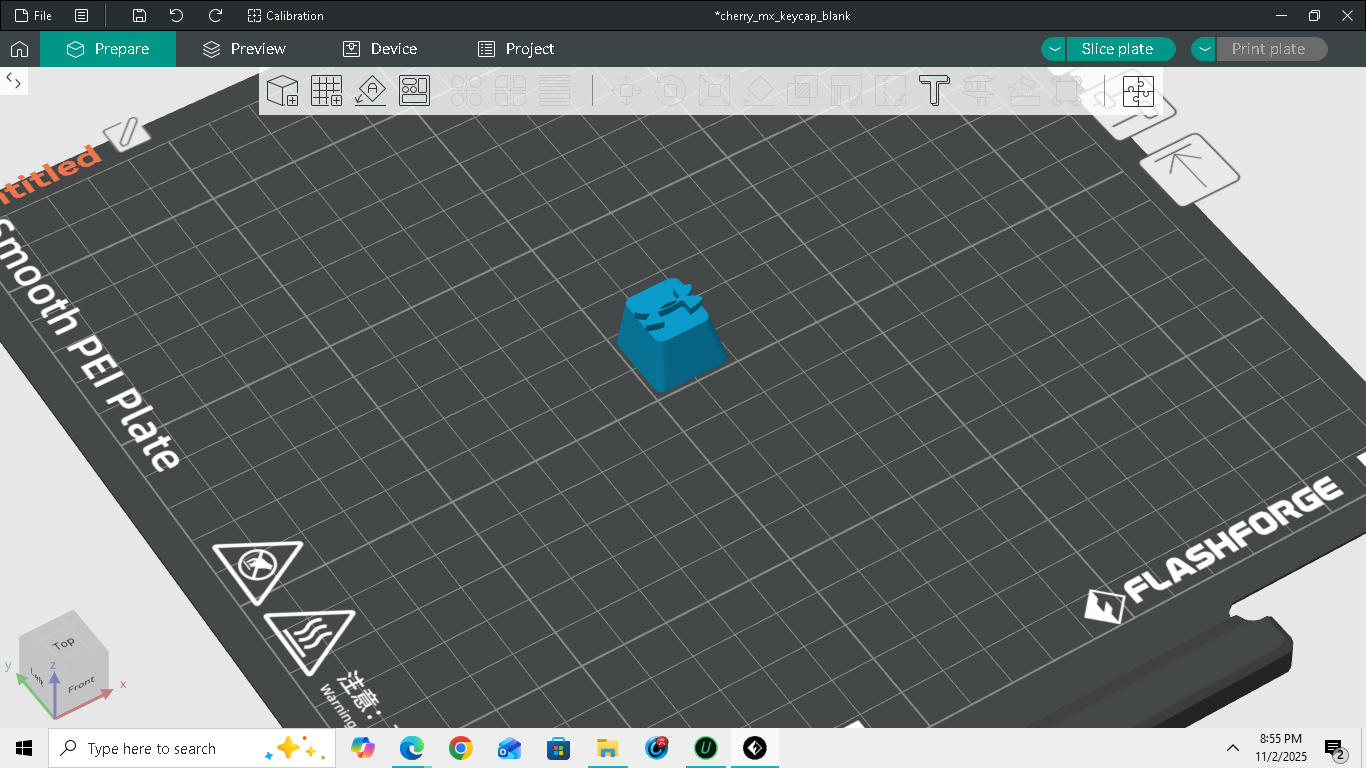Add a model with the cube icon
This screenshot has width=1366, height=768.
coord(283,91)
